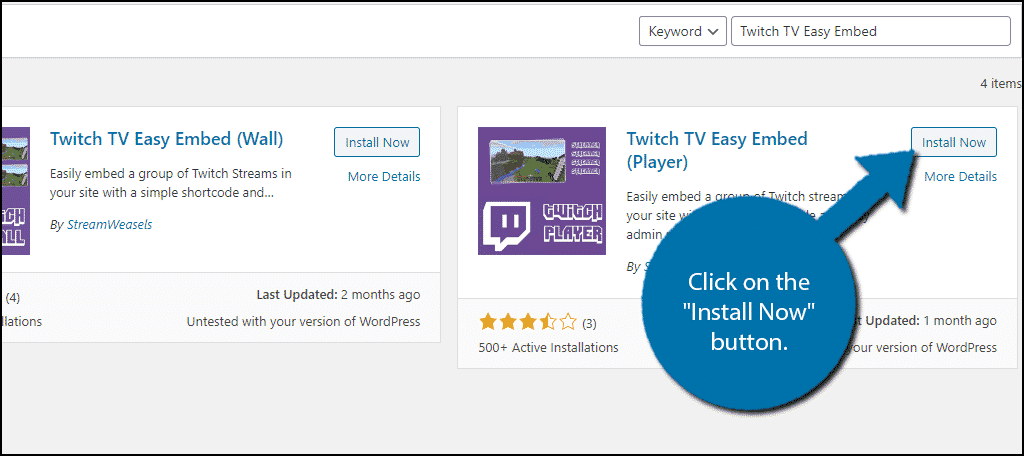
Task: Install the Twitch TV Easy Embed (Player) plugin
Action: point(953,142)
